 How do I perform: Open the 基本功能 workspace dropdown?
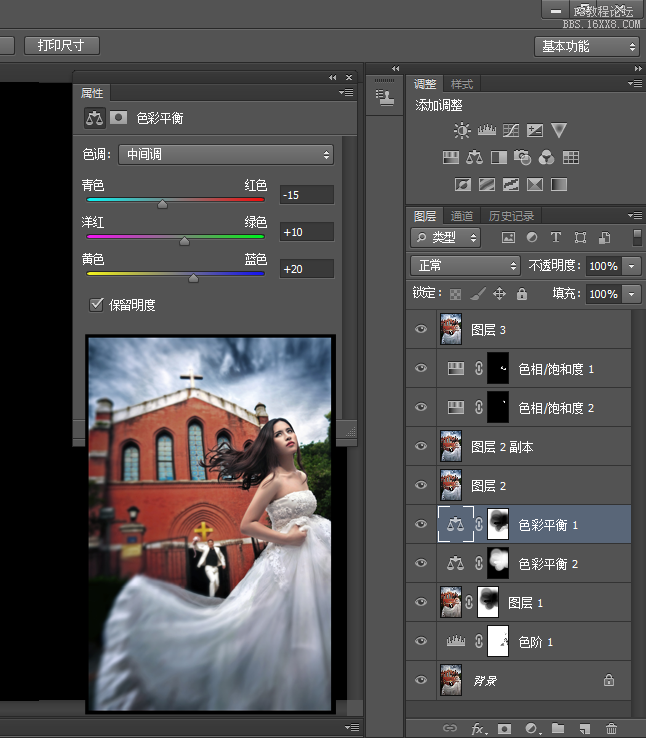click(587, 47)
